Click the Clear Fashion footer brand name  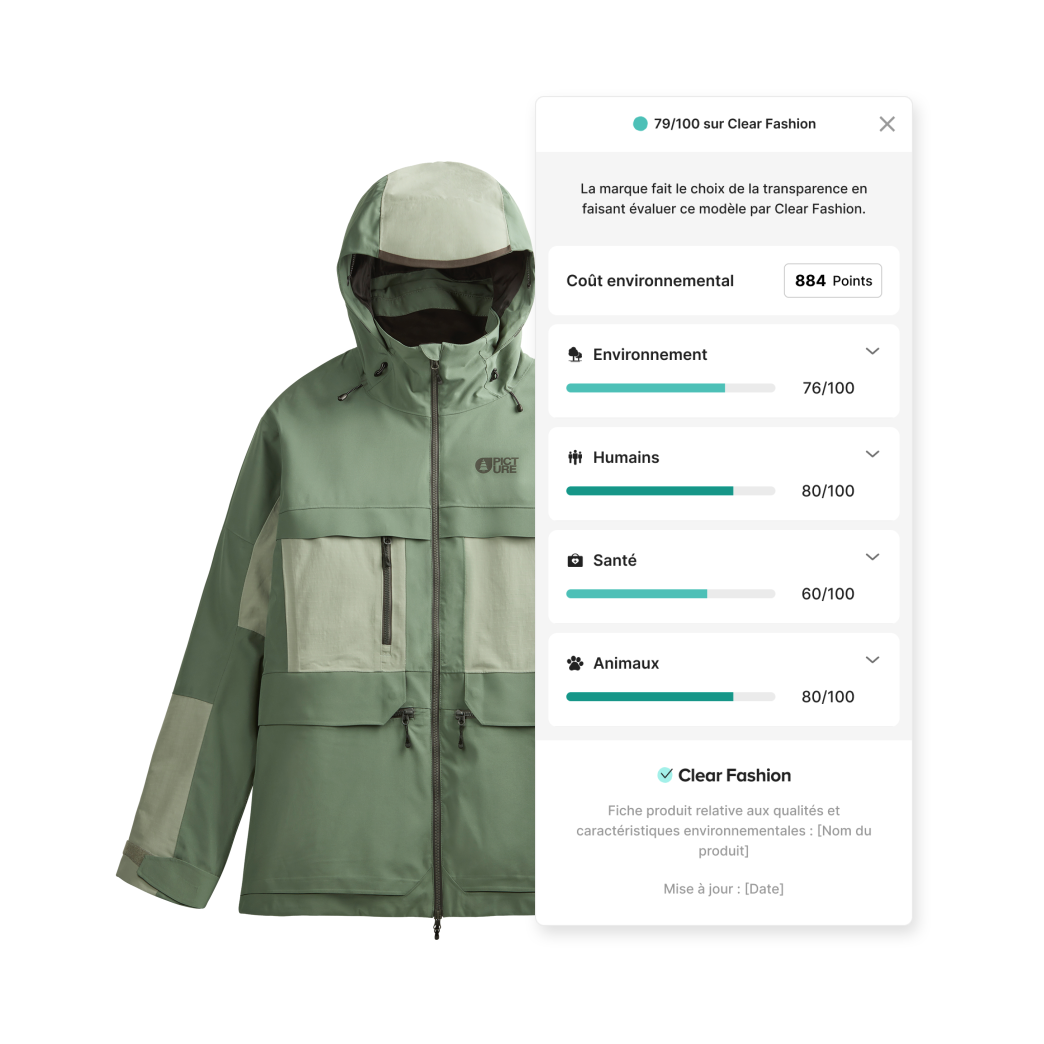[734, 775]
